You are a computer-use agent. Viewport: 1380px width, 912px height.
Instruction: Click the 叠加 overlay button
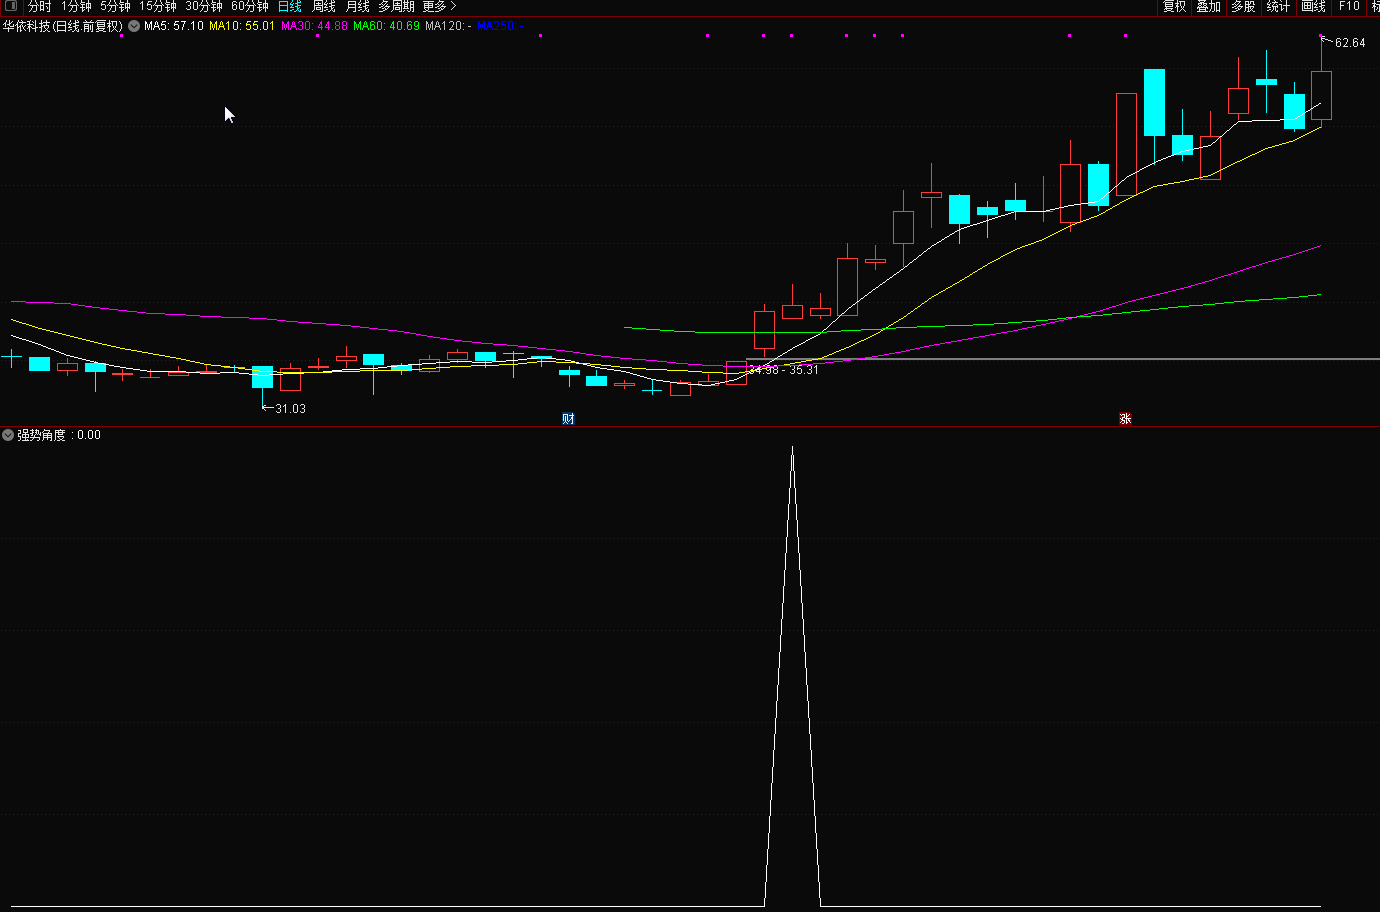(1209, 6)
